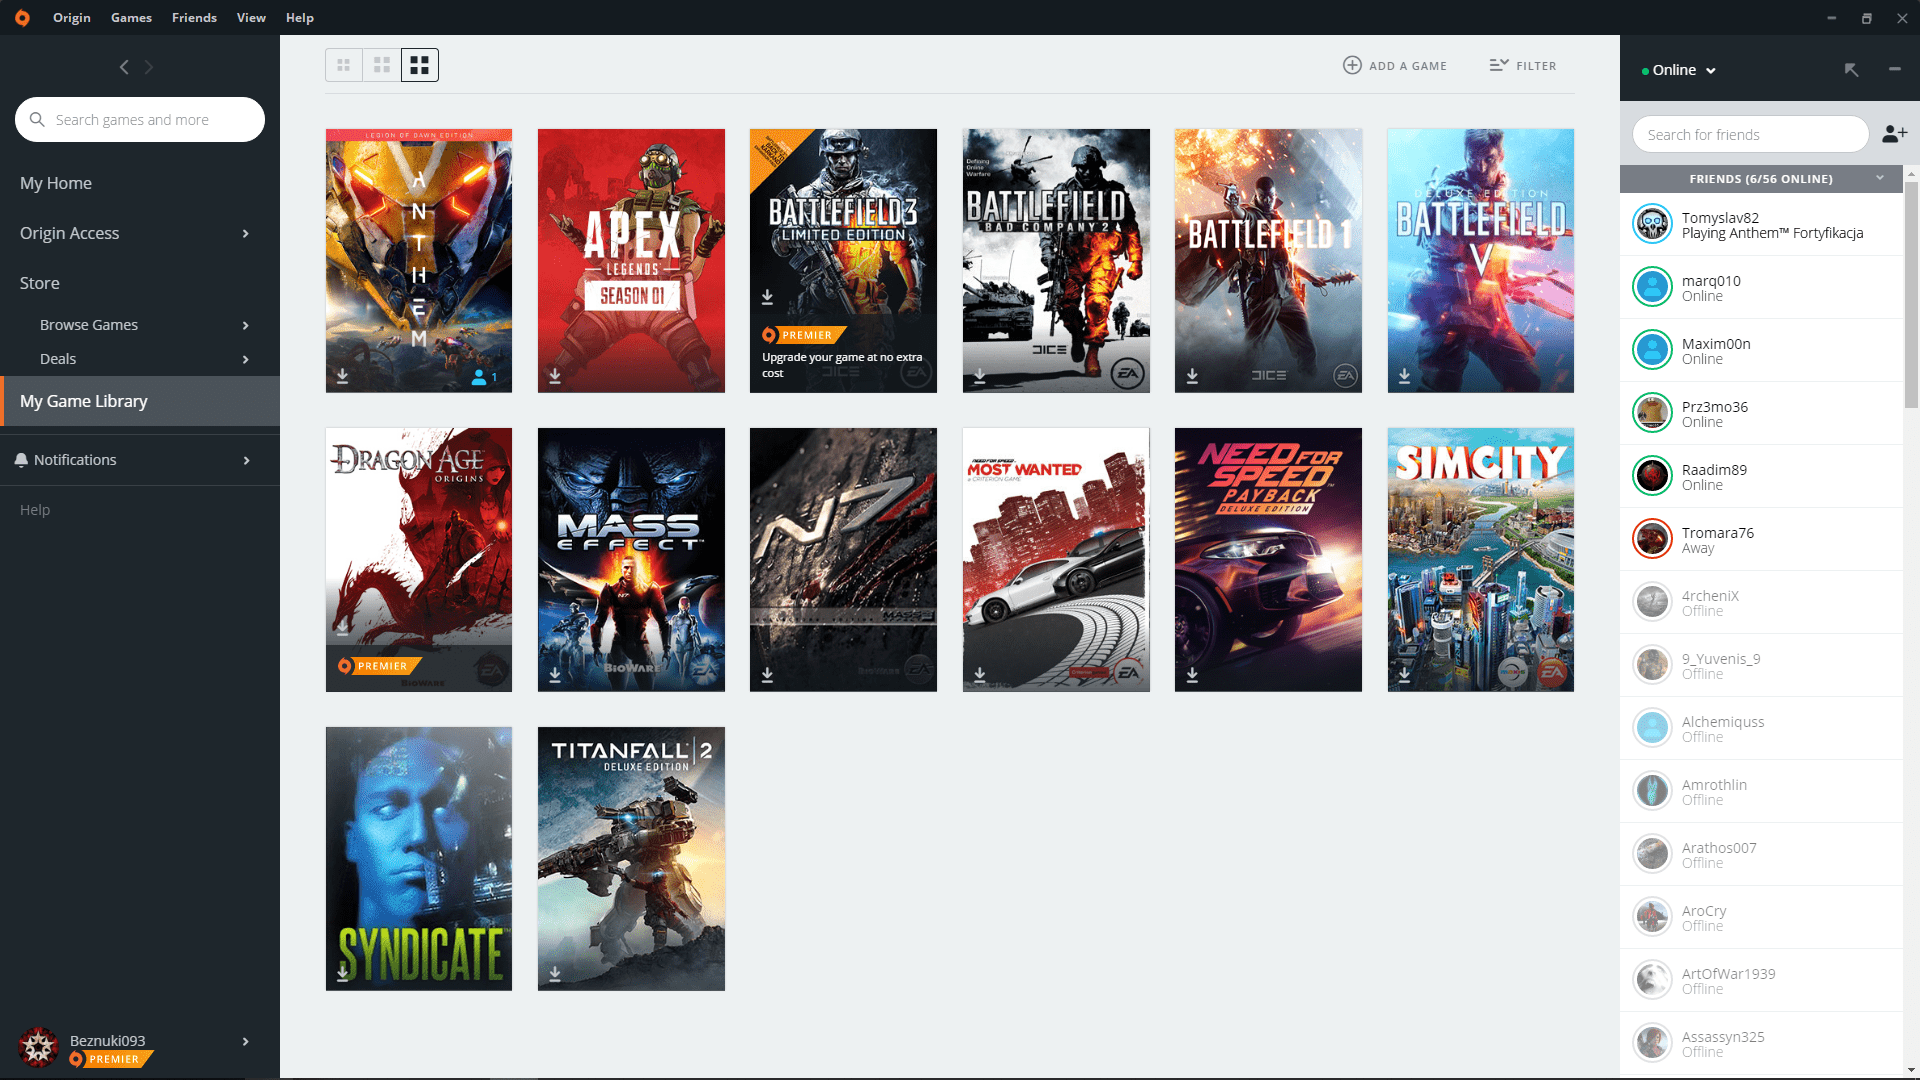
Task: Expand the Origin Access submenu
Action: tap(245, 233)
